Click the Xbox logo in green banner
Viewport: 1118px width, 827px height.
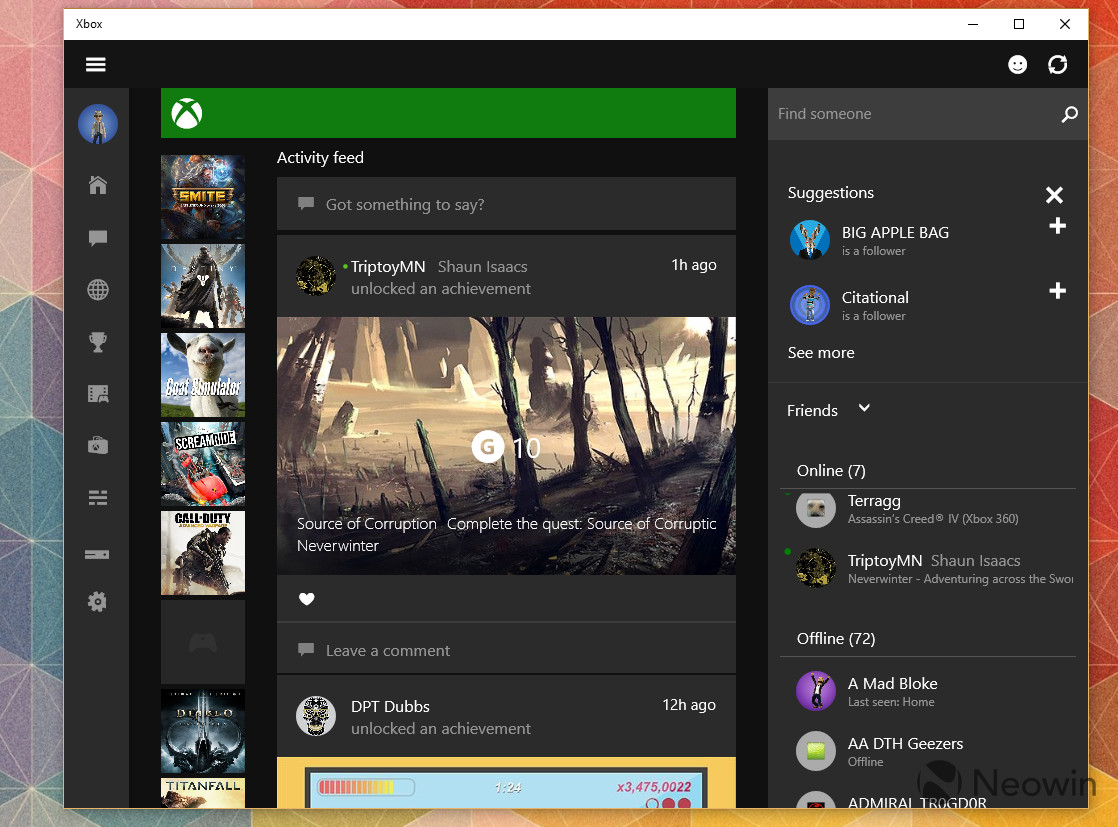pos(187,113)
